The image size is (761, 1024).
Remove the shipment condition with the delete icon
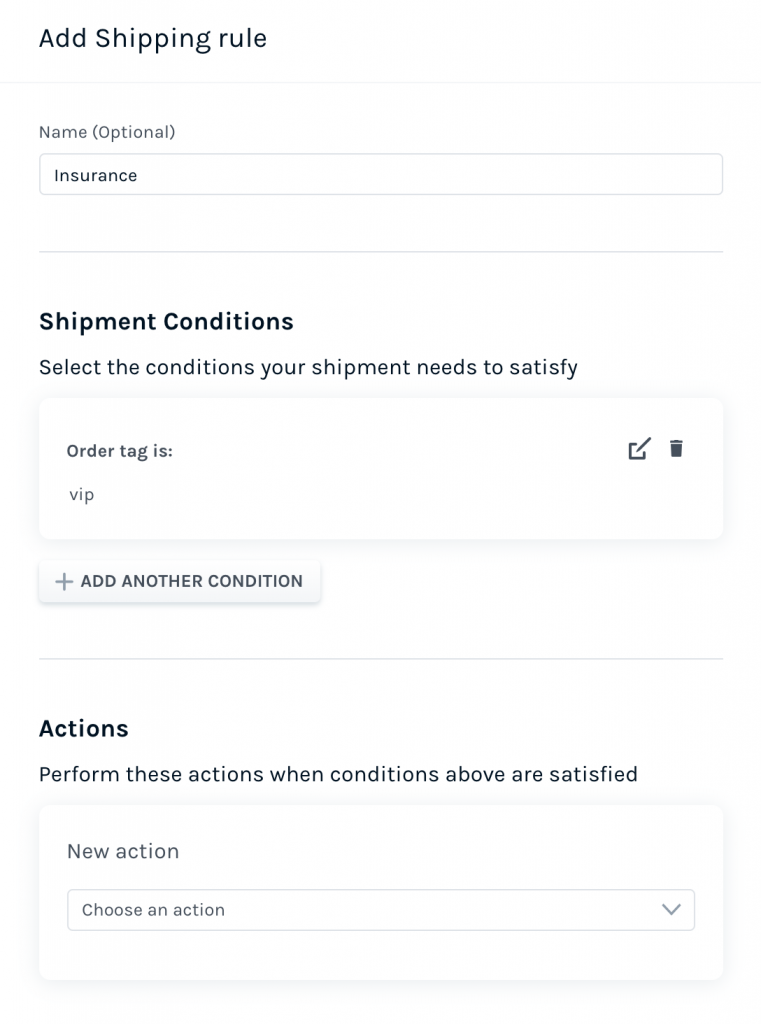676,449
